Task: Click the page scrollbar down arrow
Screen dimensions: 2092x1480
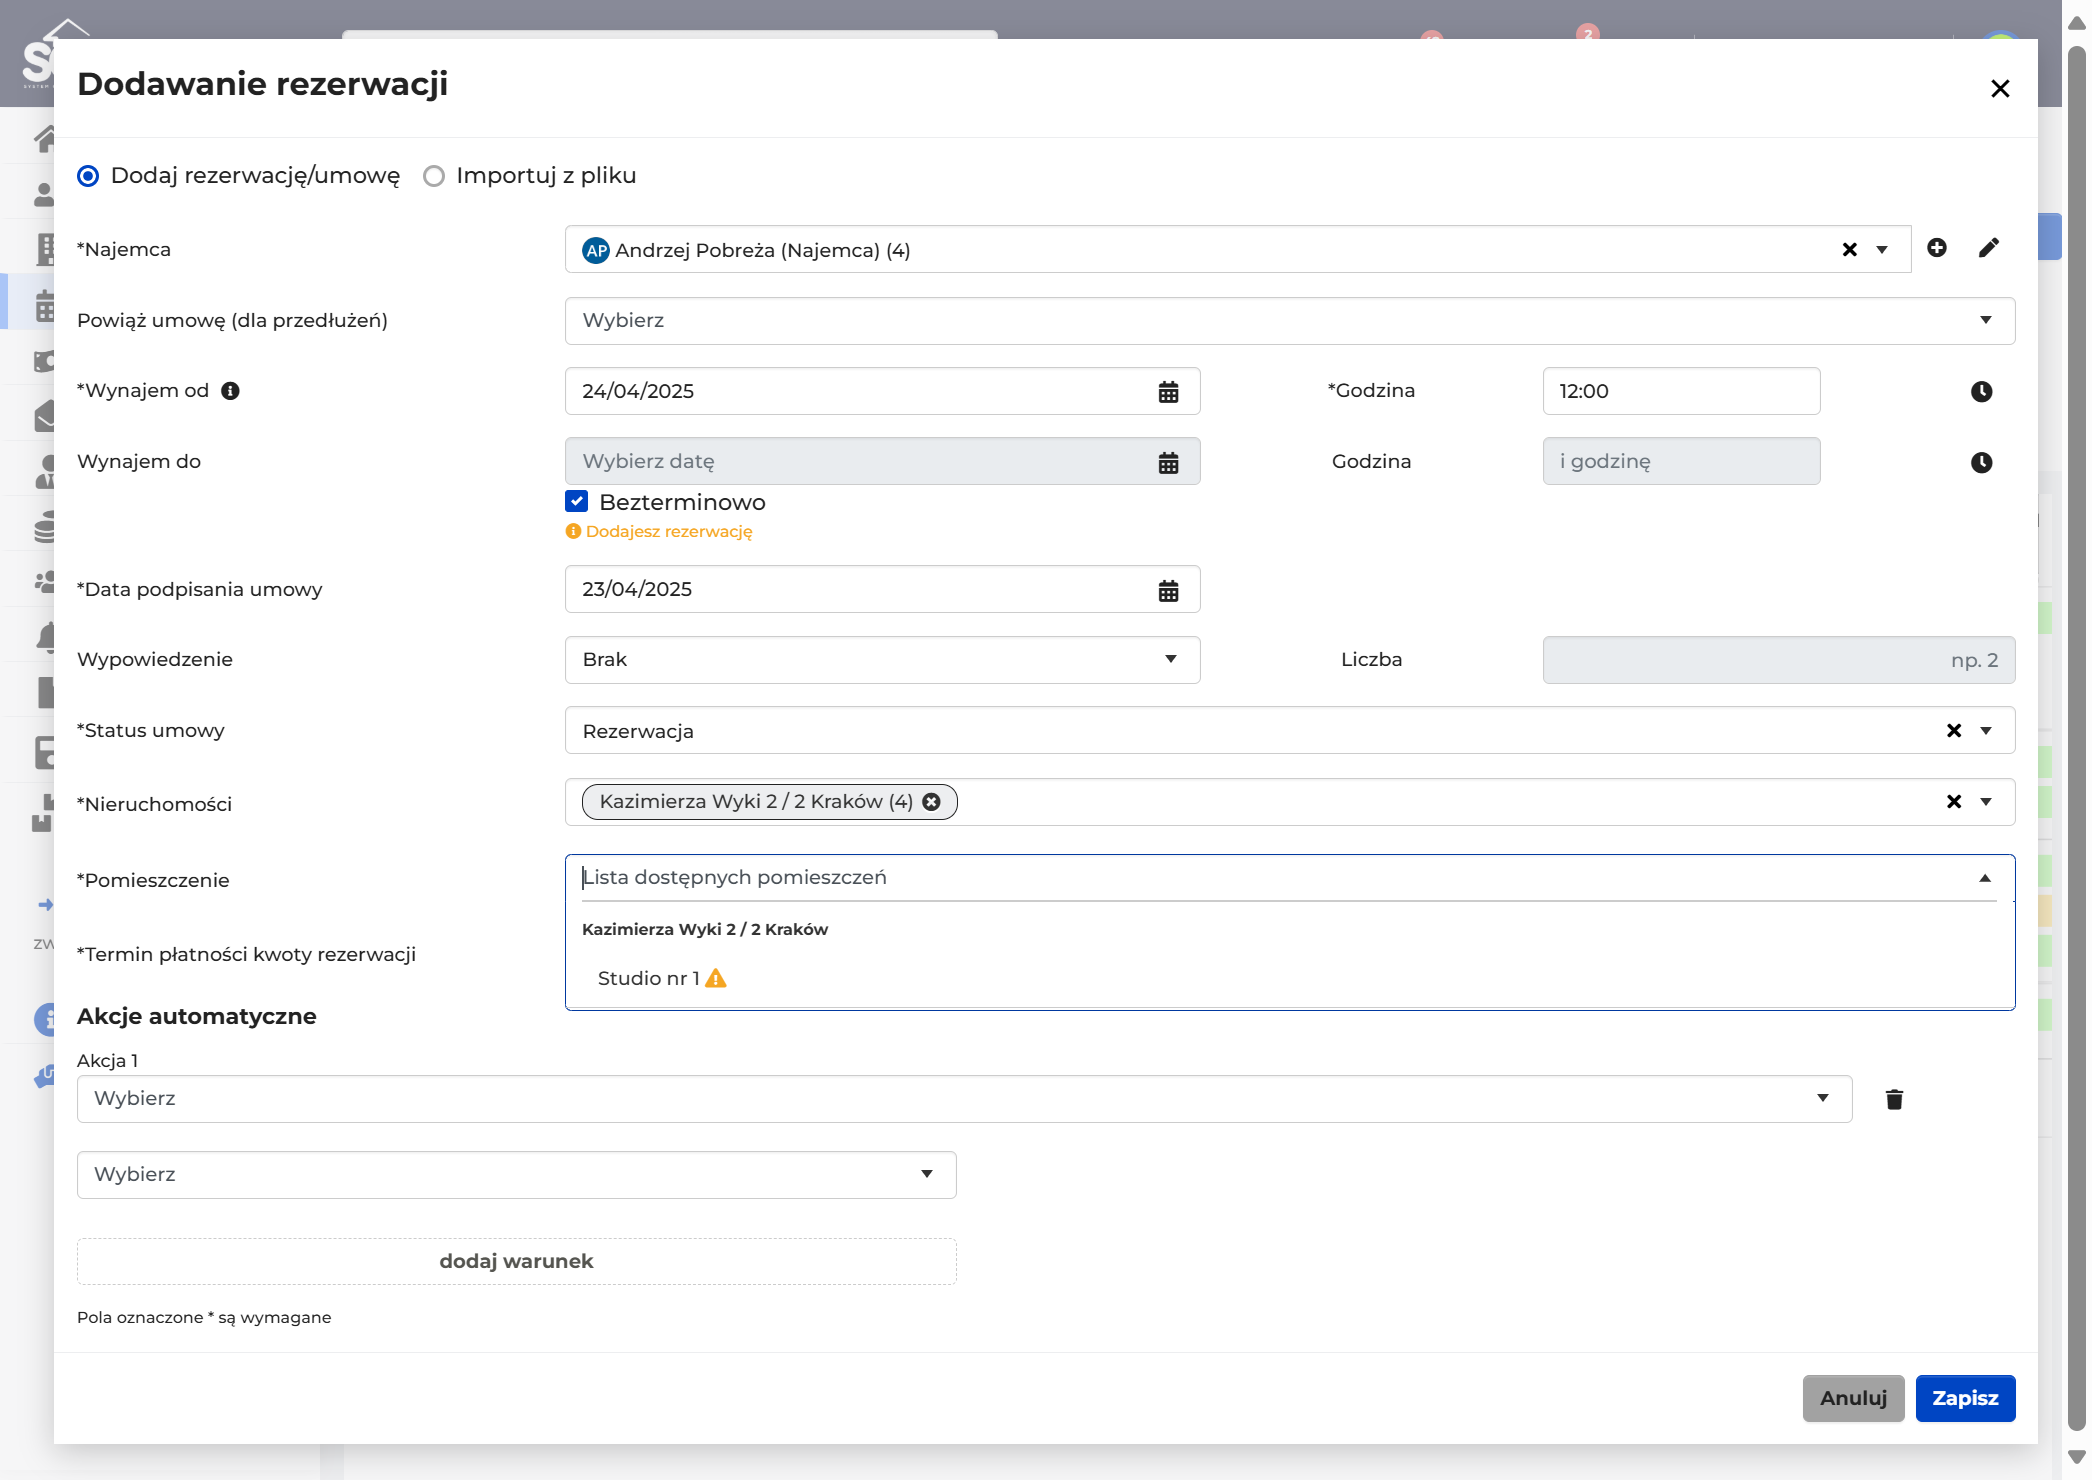Action: coord(2076,1457)
